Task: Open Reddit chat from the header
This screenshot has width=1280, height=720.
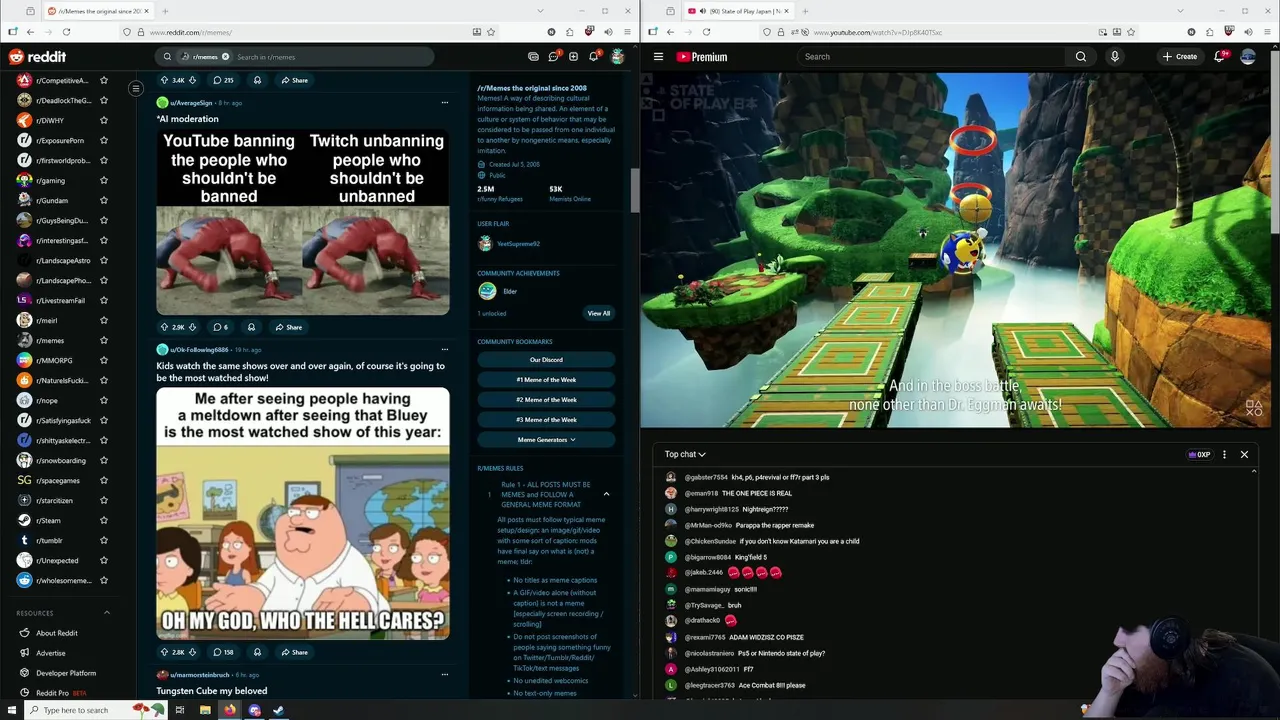Action: click(553, 57)
